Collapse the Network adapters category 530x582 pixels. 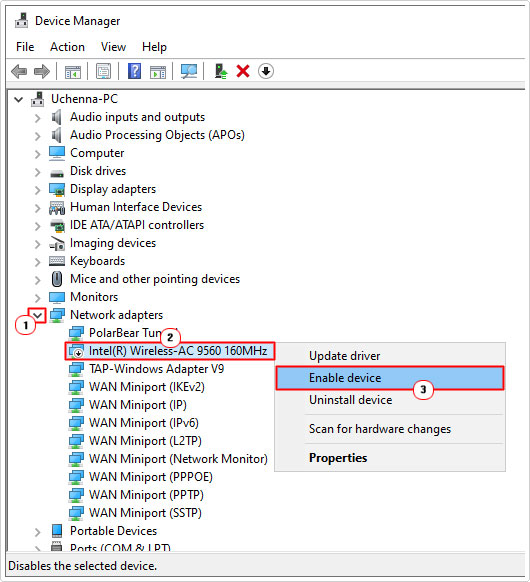37,315
